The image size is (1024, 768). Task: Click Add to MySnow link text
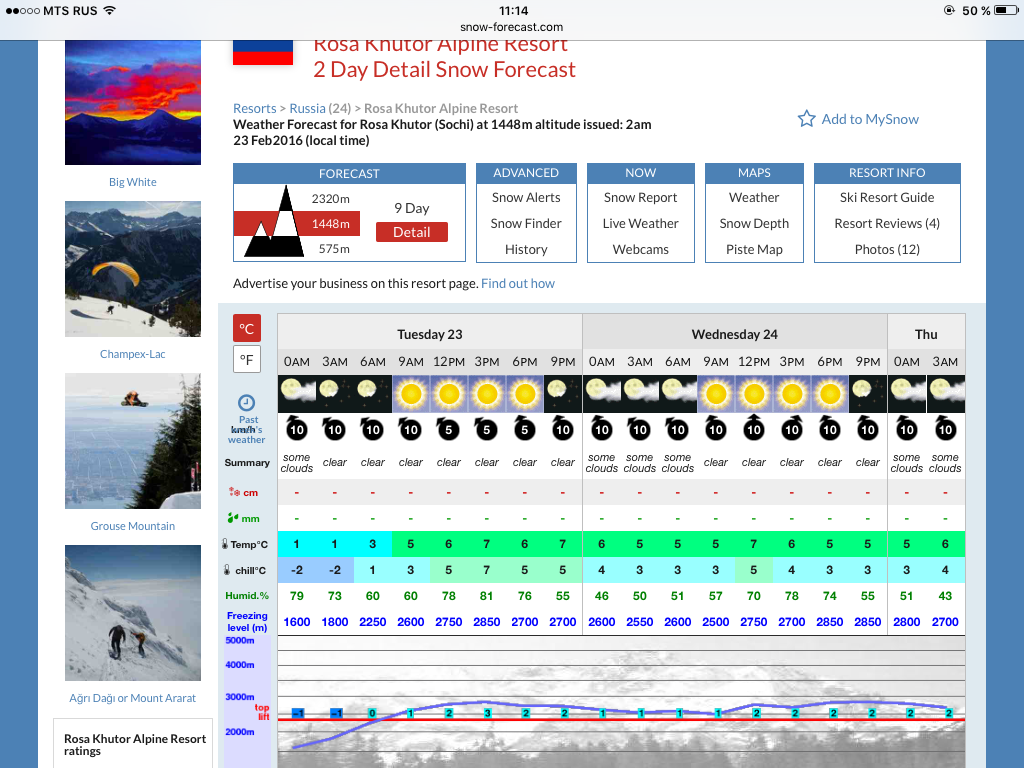pyautogui.click(x=870, y=119)
